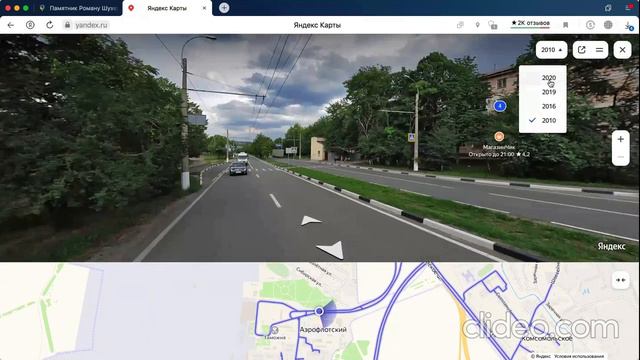Click the circular S extension icon

pos(590,25)
